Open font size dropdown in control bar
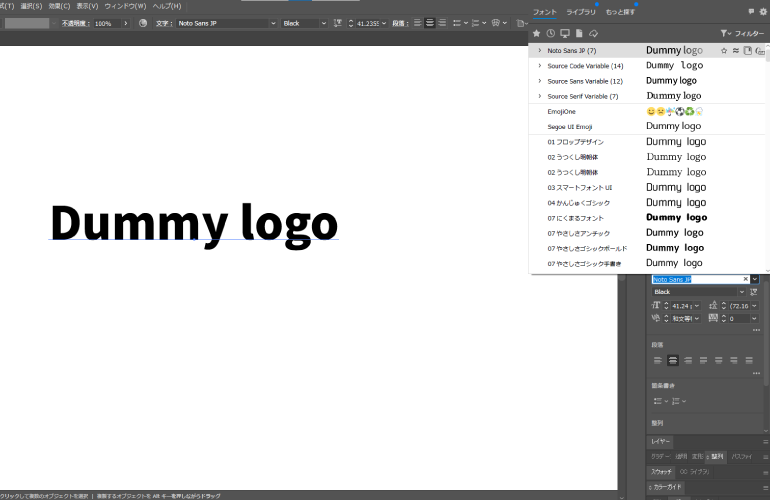The width and height of the screenshot is (770, 500). (x=384, y=23)
